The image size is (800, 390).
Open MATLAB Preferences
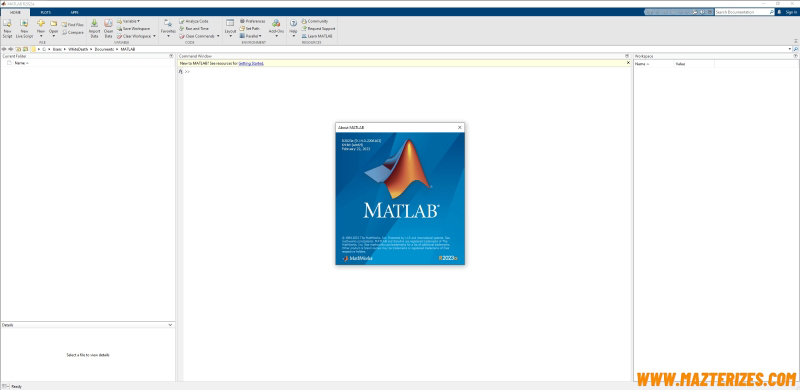[x=252, y=21]
